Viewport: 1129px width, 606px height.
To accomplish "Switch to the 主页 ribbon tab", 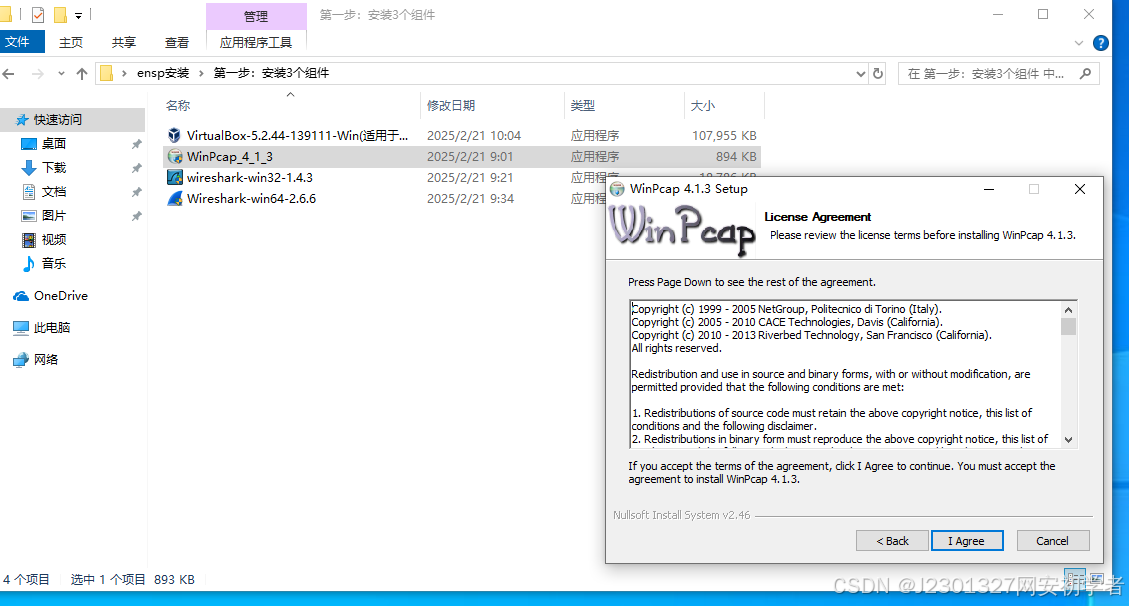I will [71, 42].
